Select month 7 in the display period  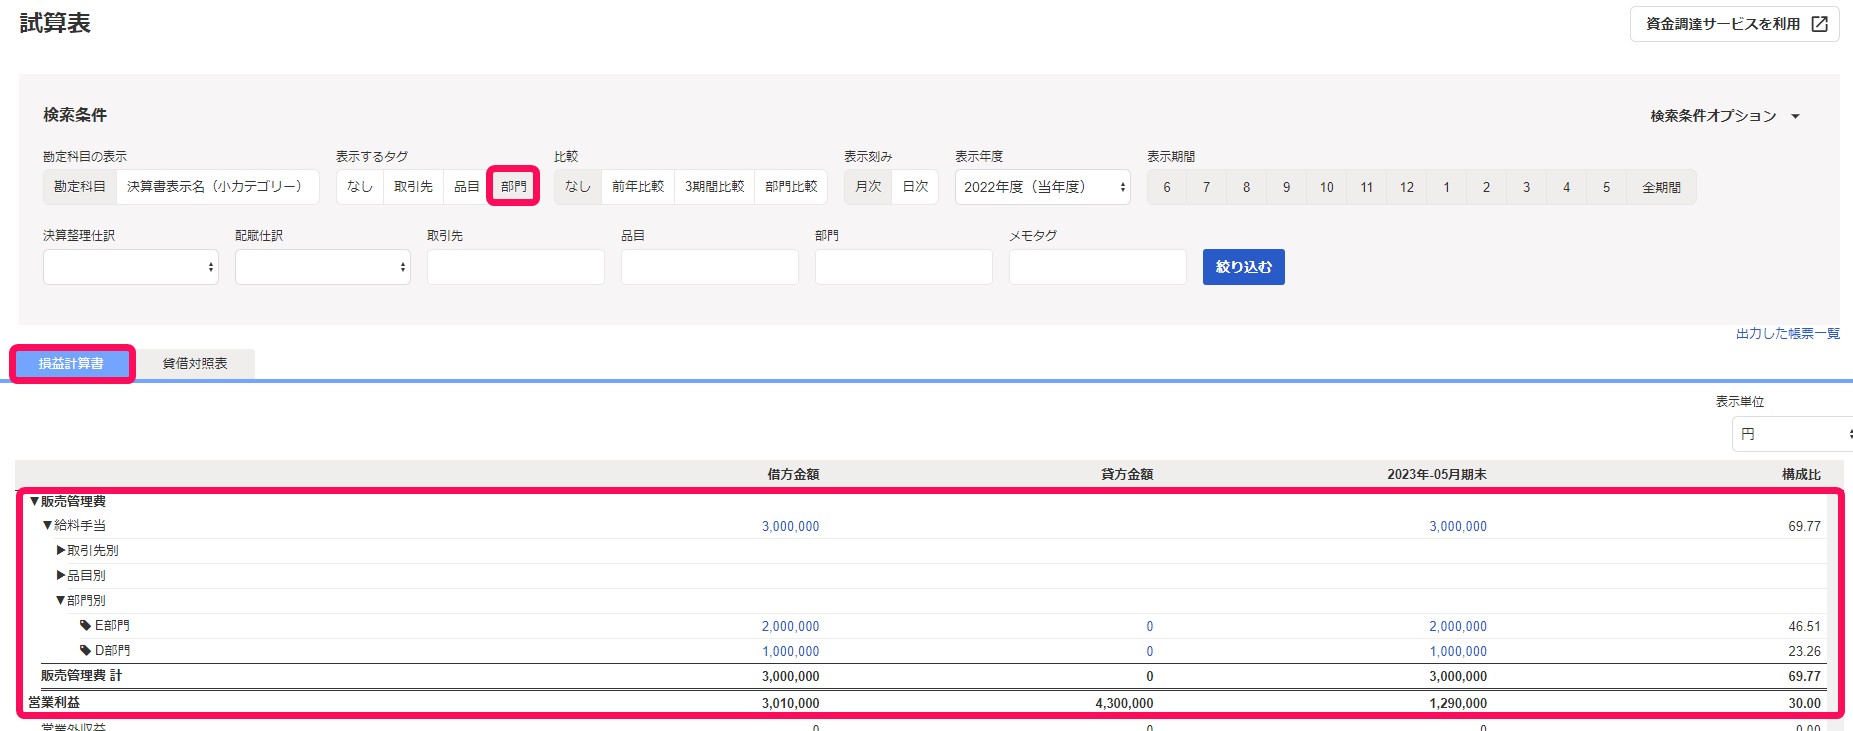click(x=1207, y=187)
